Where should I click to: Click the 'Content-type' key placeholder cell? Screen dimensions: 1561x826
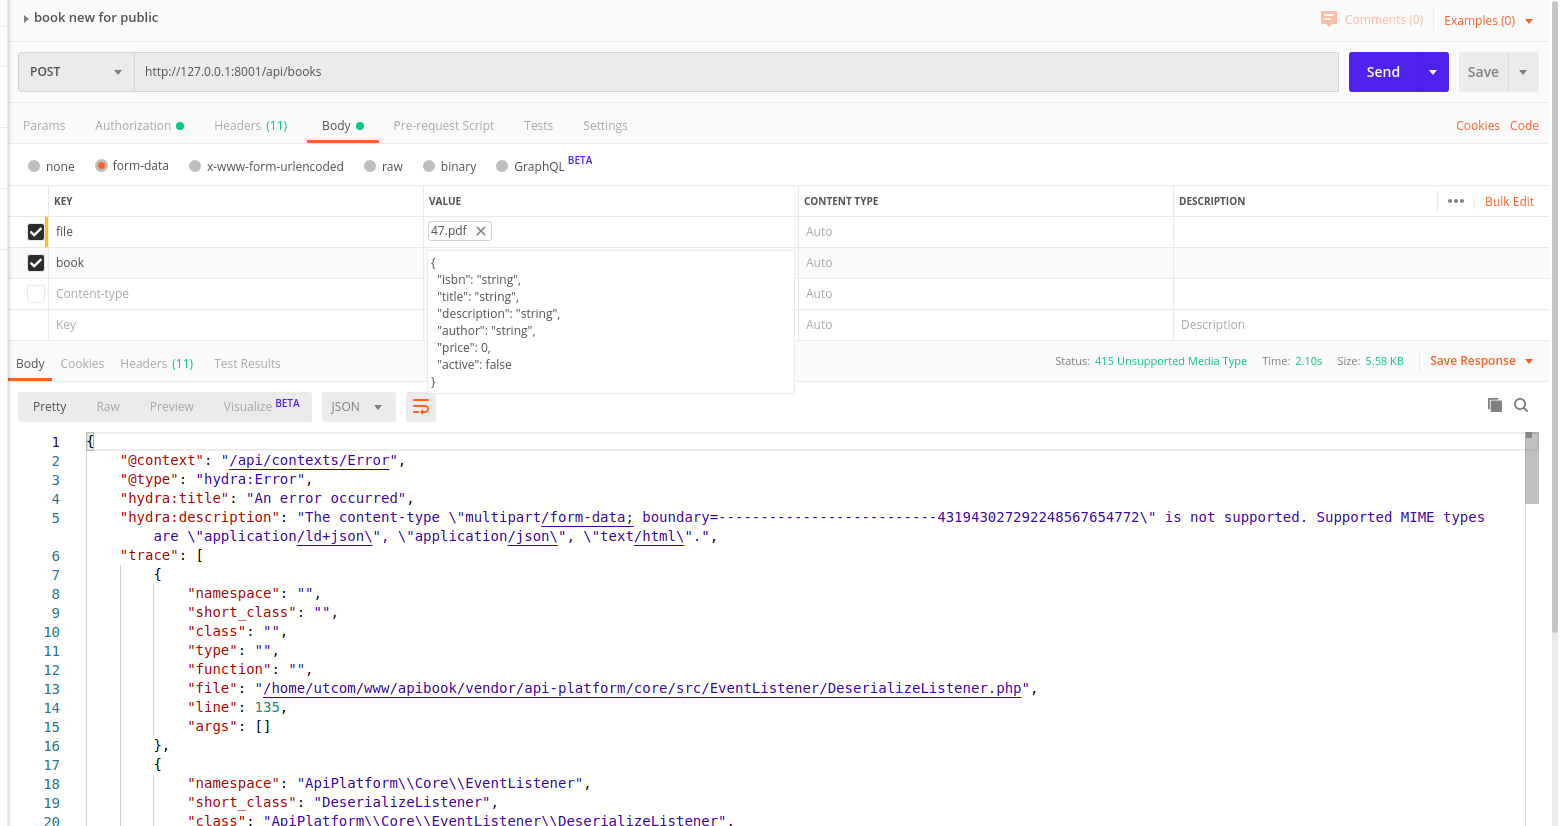coord(236,294)
